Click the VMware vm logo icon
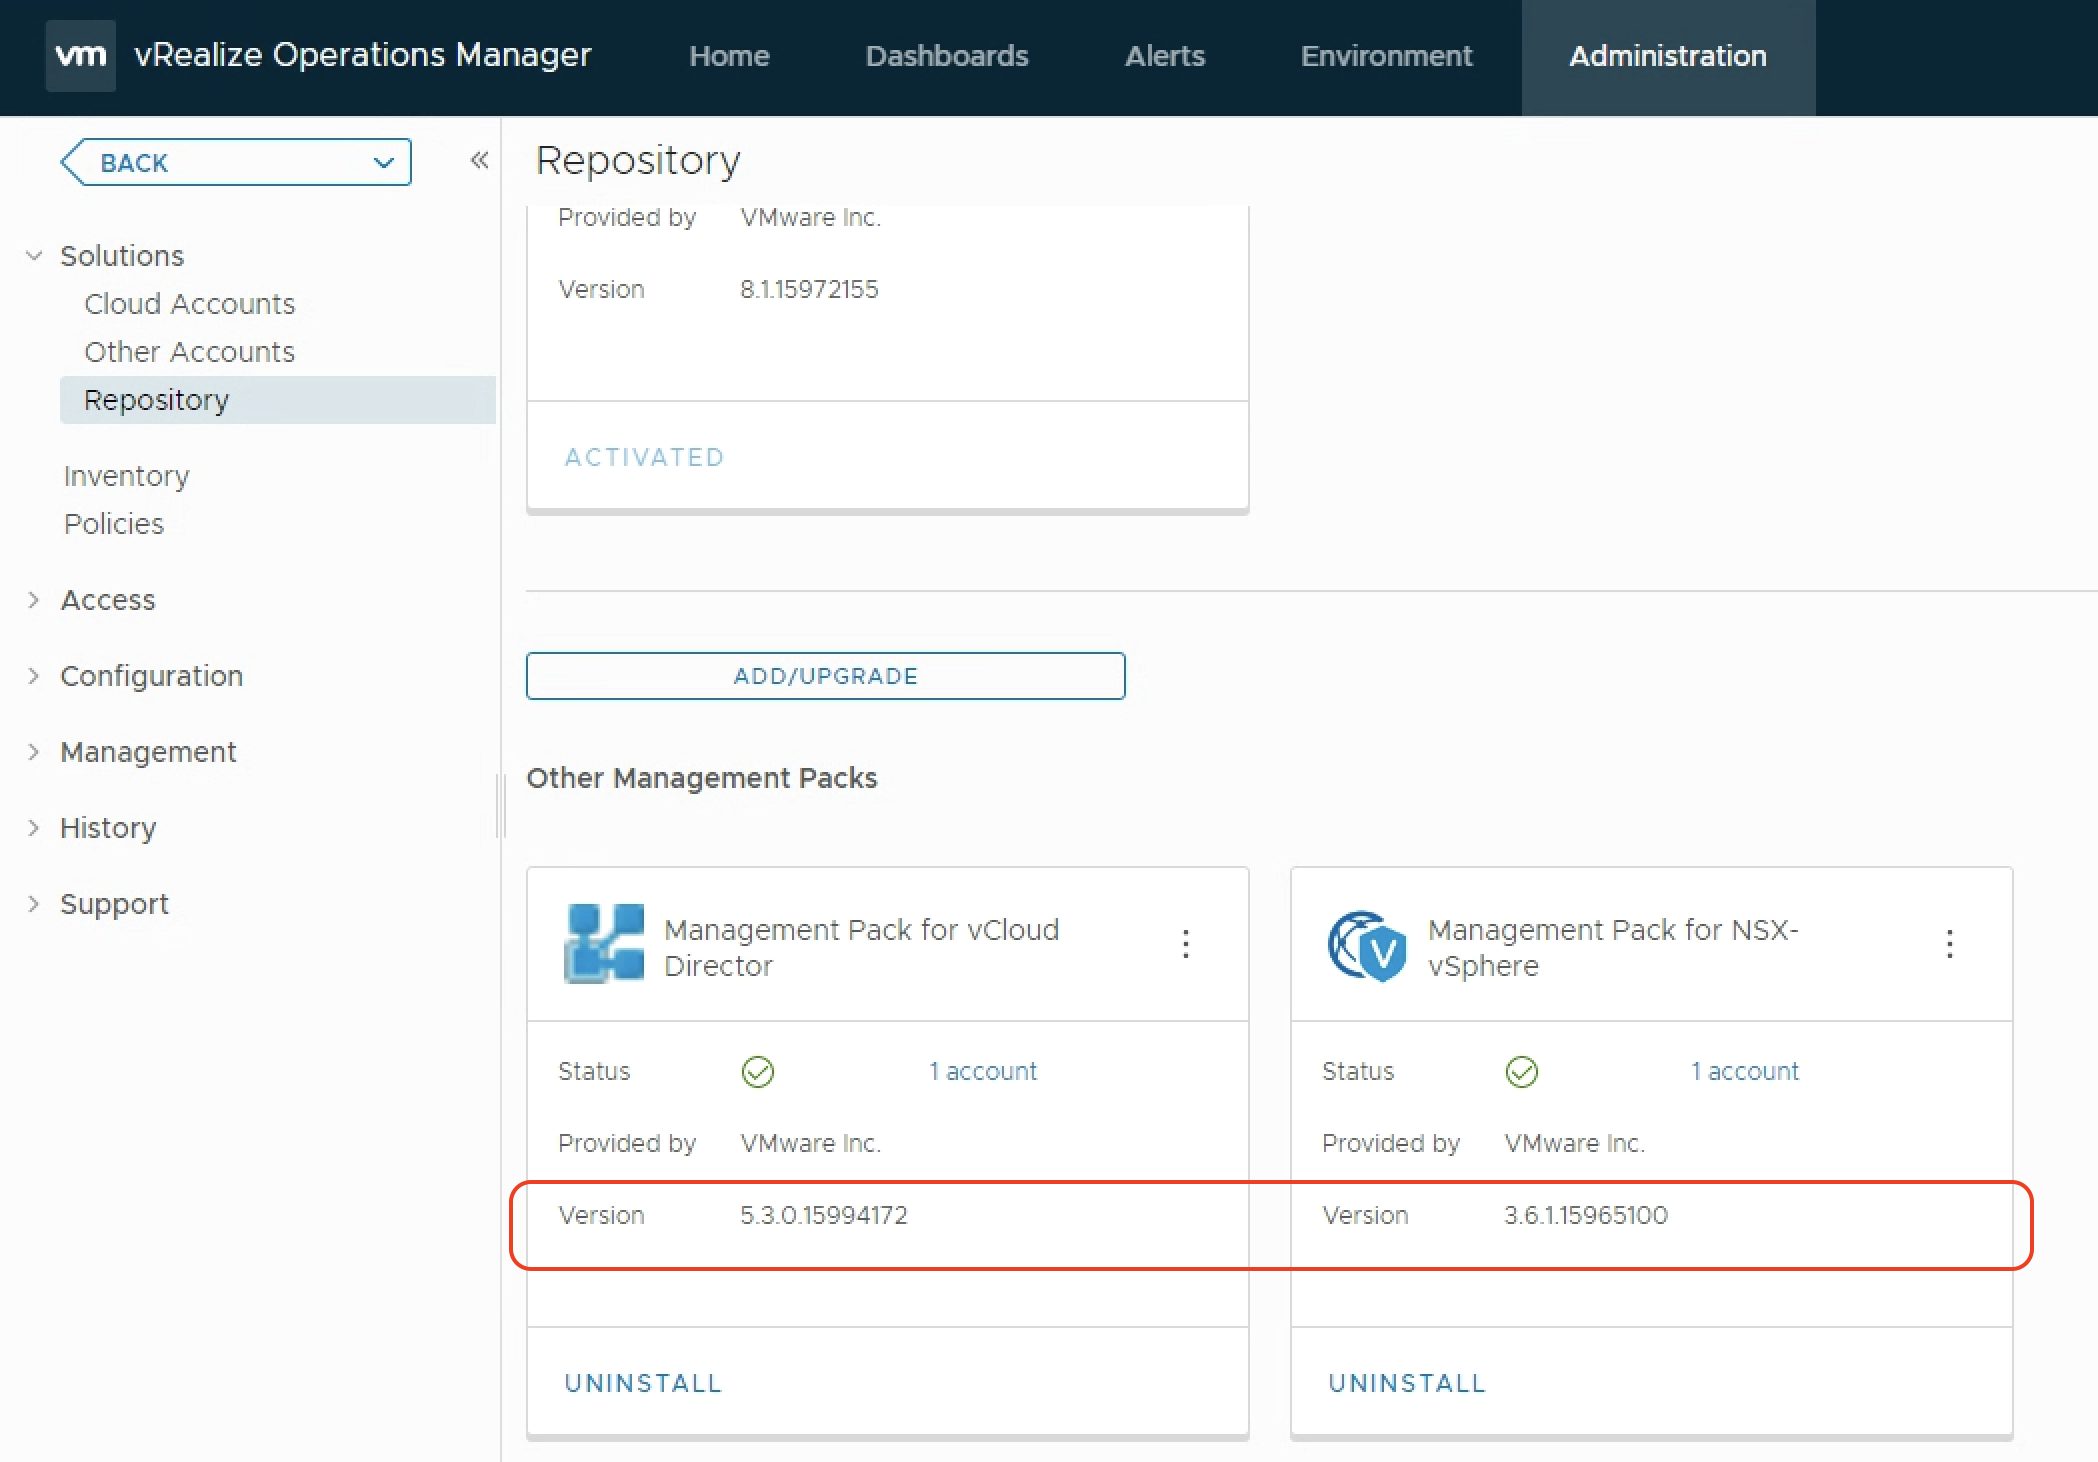Viewport: 2098px width, 1462px height. pyautogui.click(x=80, y=56)
